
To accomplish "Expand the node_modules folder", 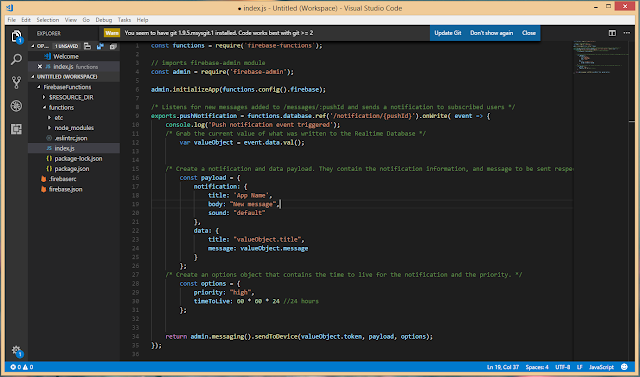I will (x=49, y=128).
